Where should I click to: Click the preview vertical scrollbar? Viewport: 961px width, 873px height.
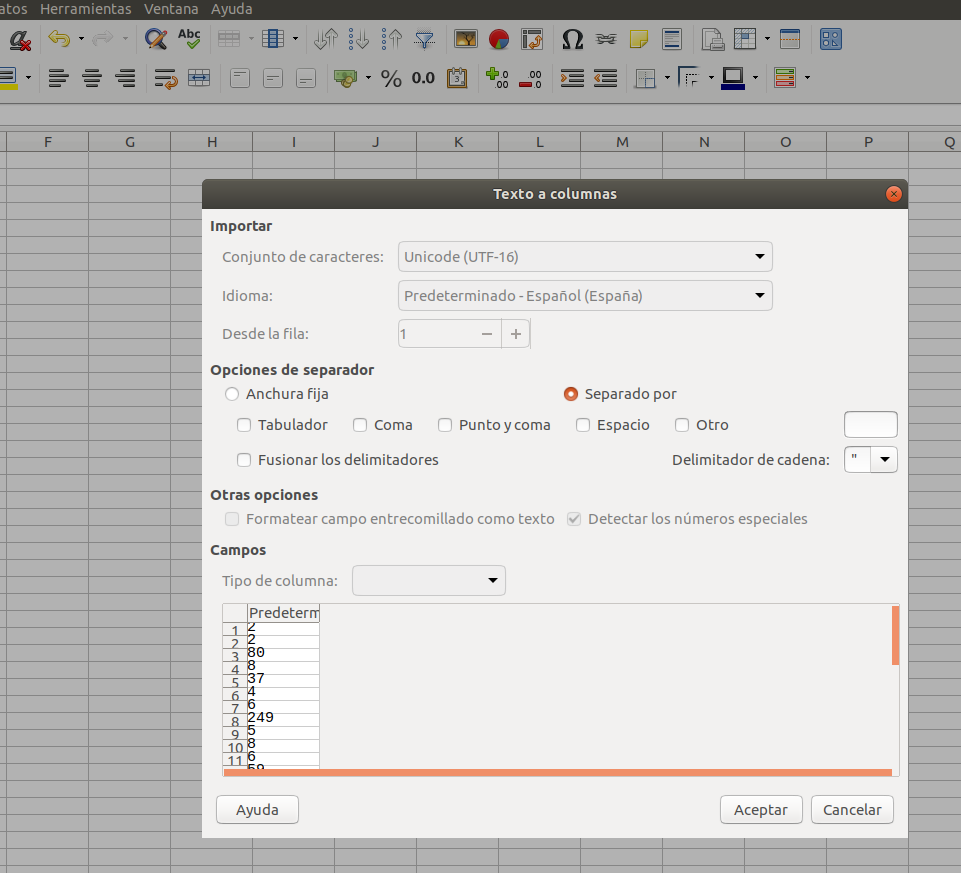[x=895, y=636]
